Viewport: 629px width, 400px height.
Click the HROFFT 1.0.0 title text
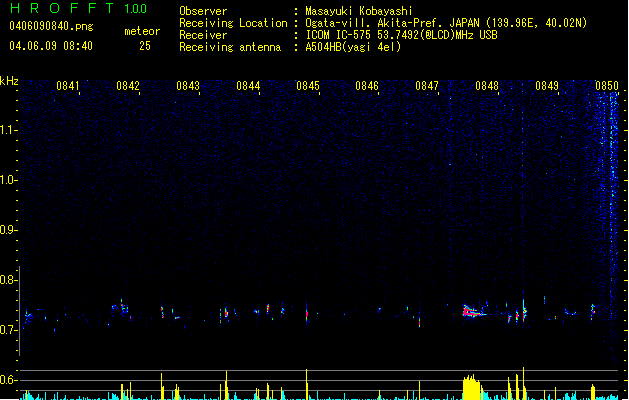[79, 8]
